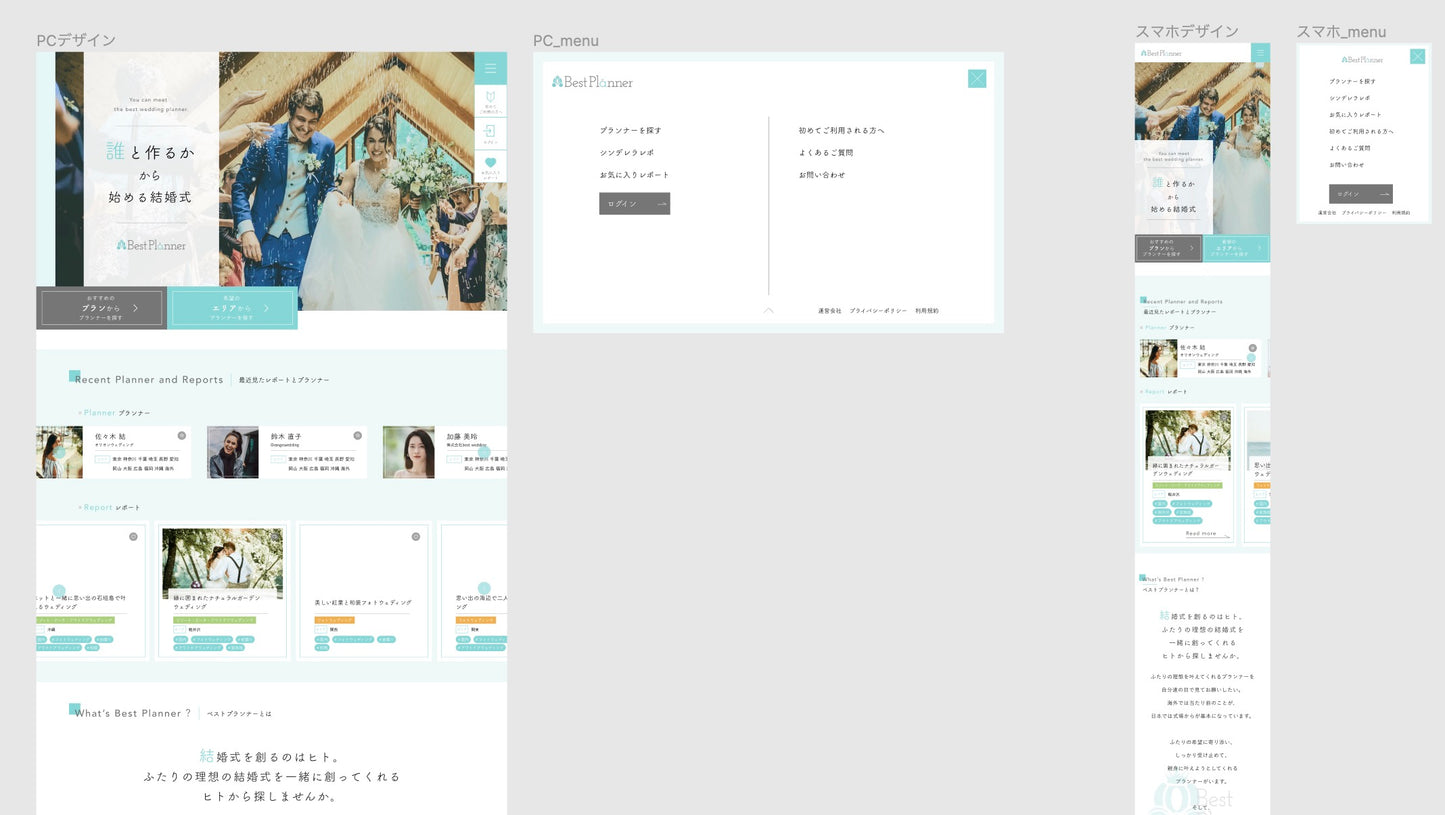
Task: Close the PC_menu with the X icon
Action: 977,79
